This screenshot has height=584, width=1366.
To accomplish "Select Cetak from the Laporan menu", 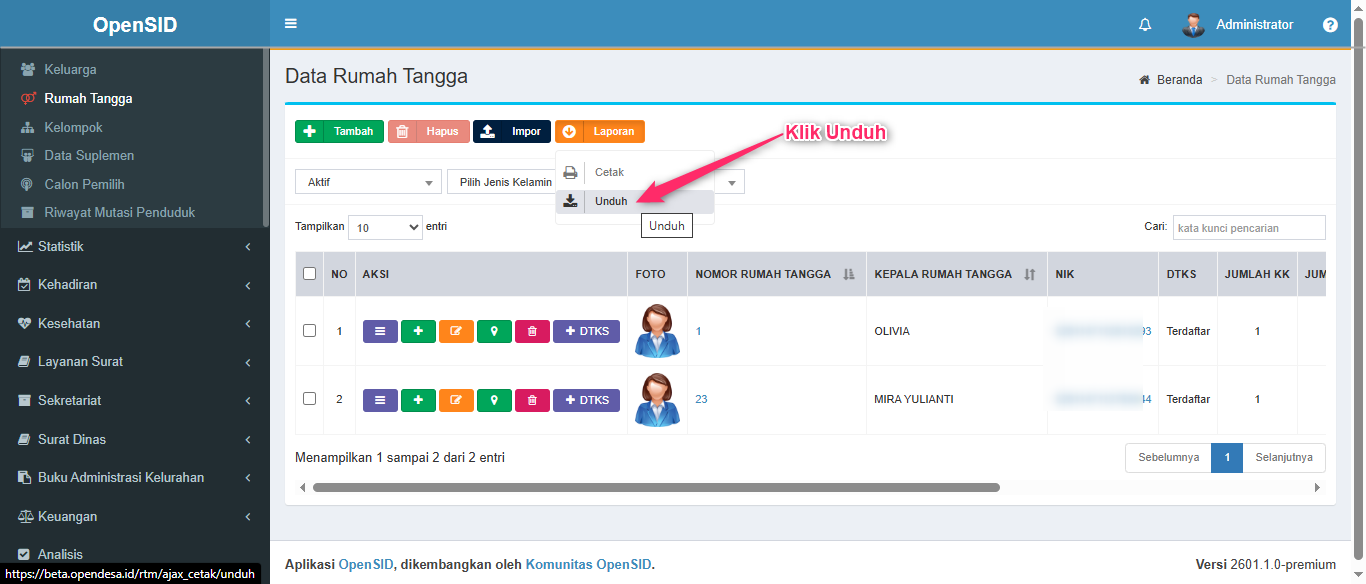I will pos(609,172).
